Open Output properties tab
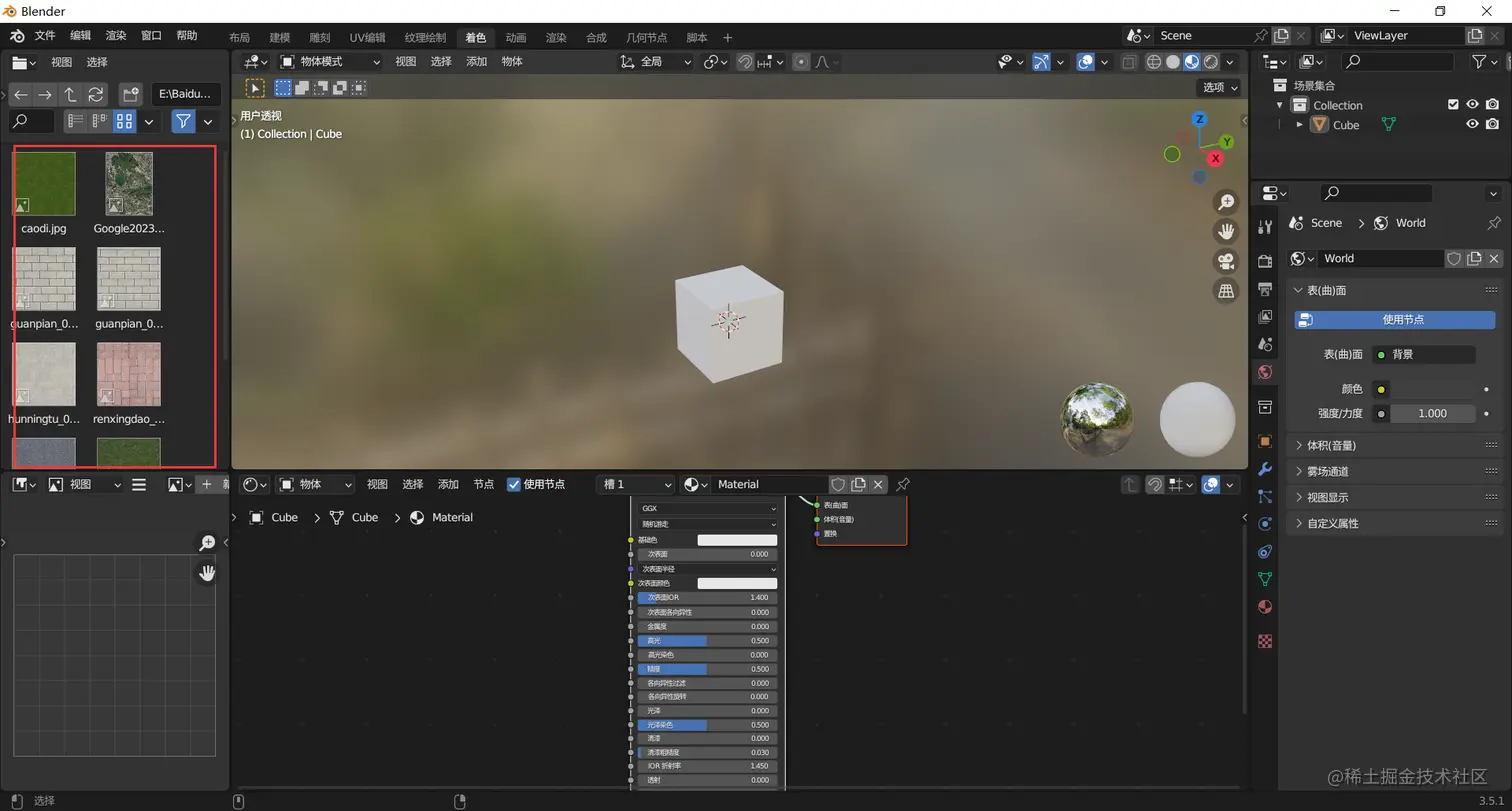This screenshot has width=1512, height=811. (x=1265, y=289)
